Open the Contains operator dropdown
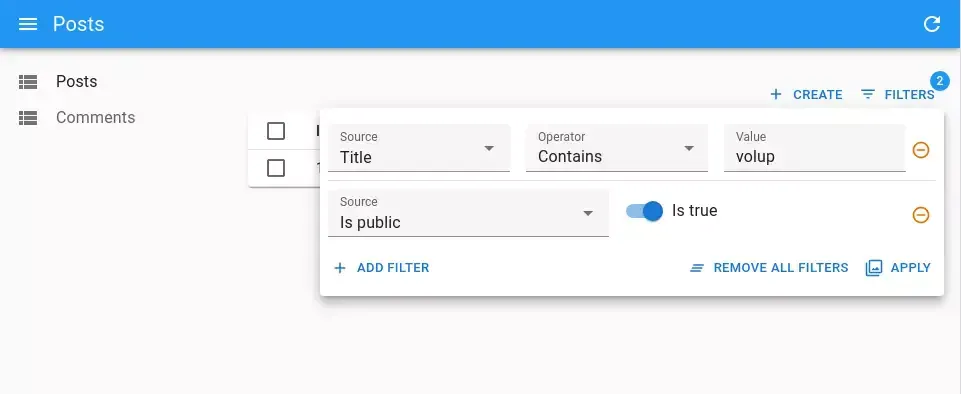 617,148
